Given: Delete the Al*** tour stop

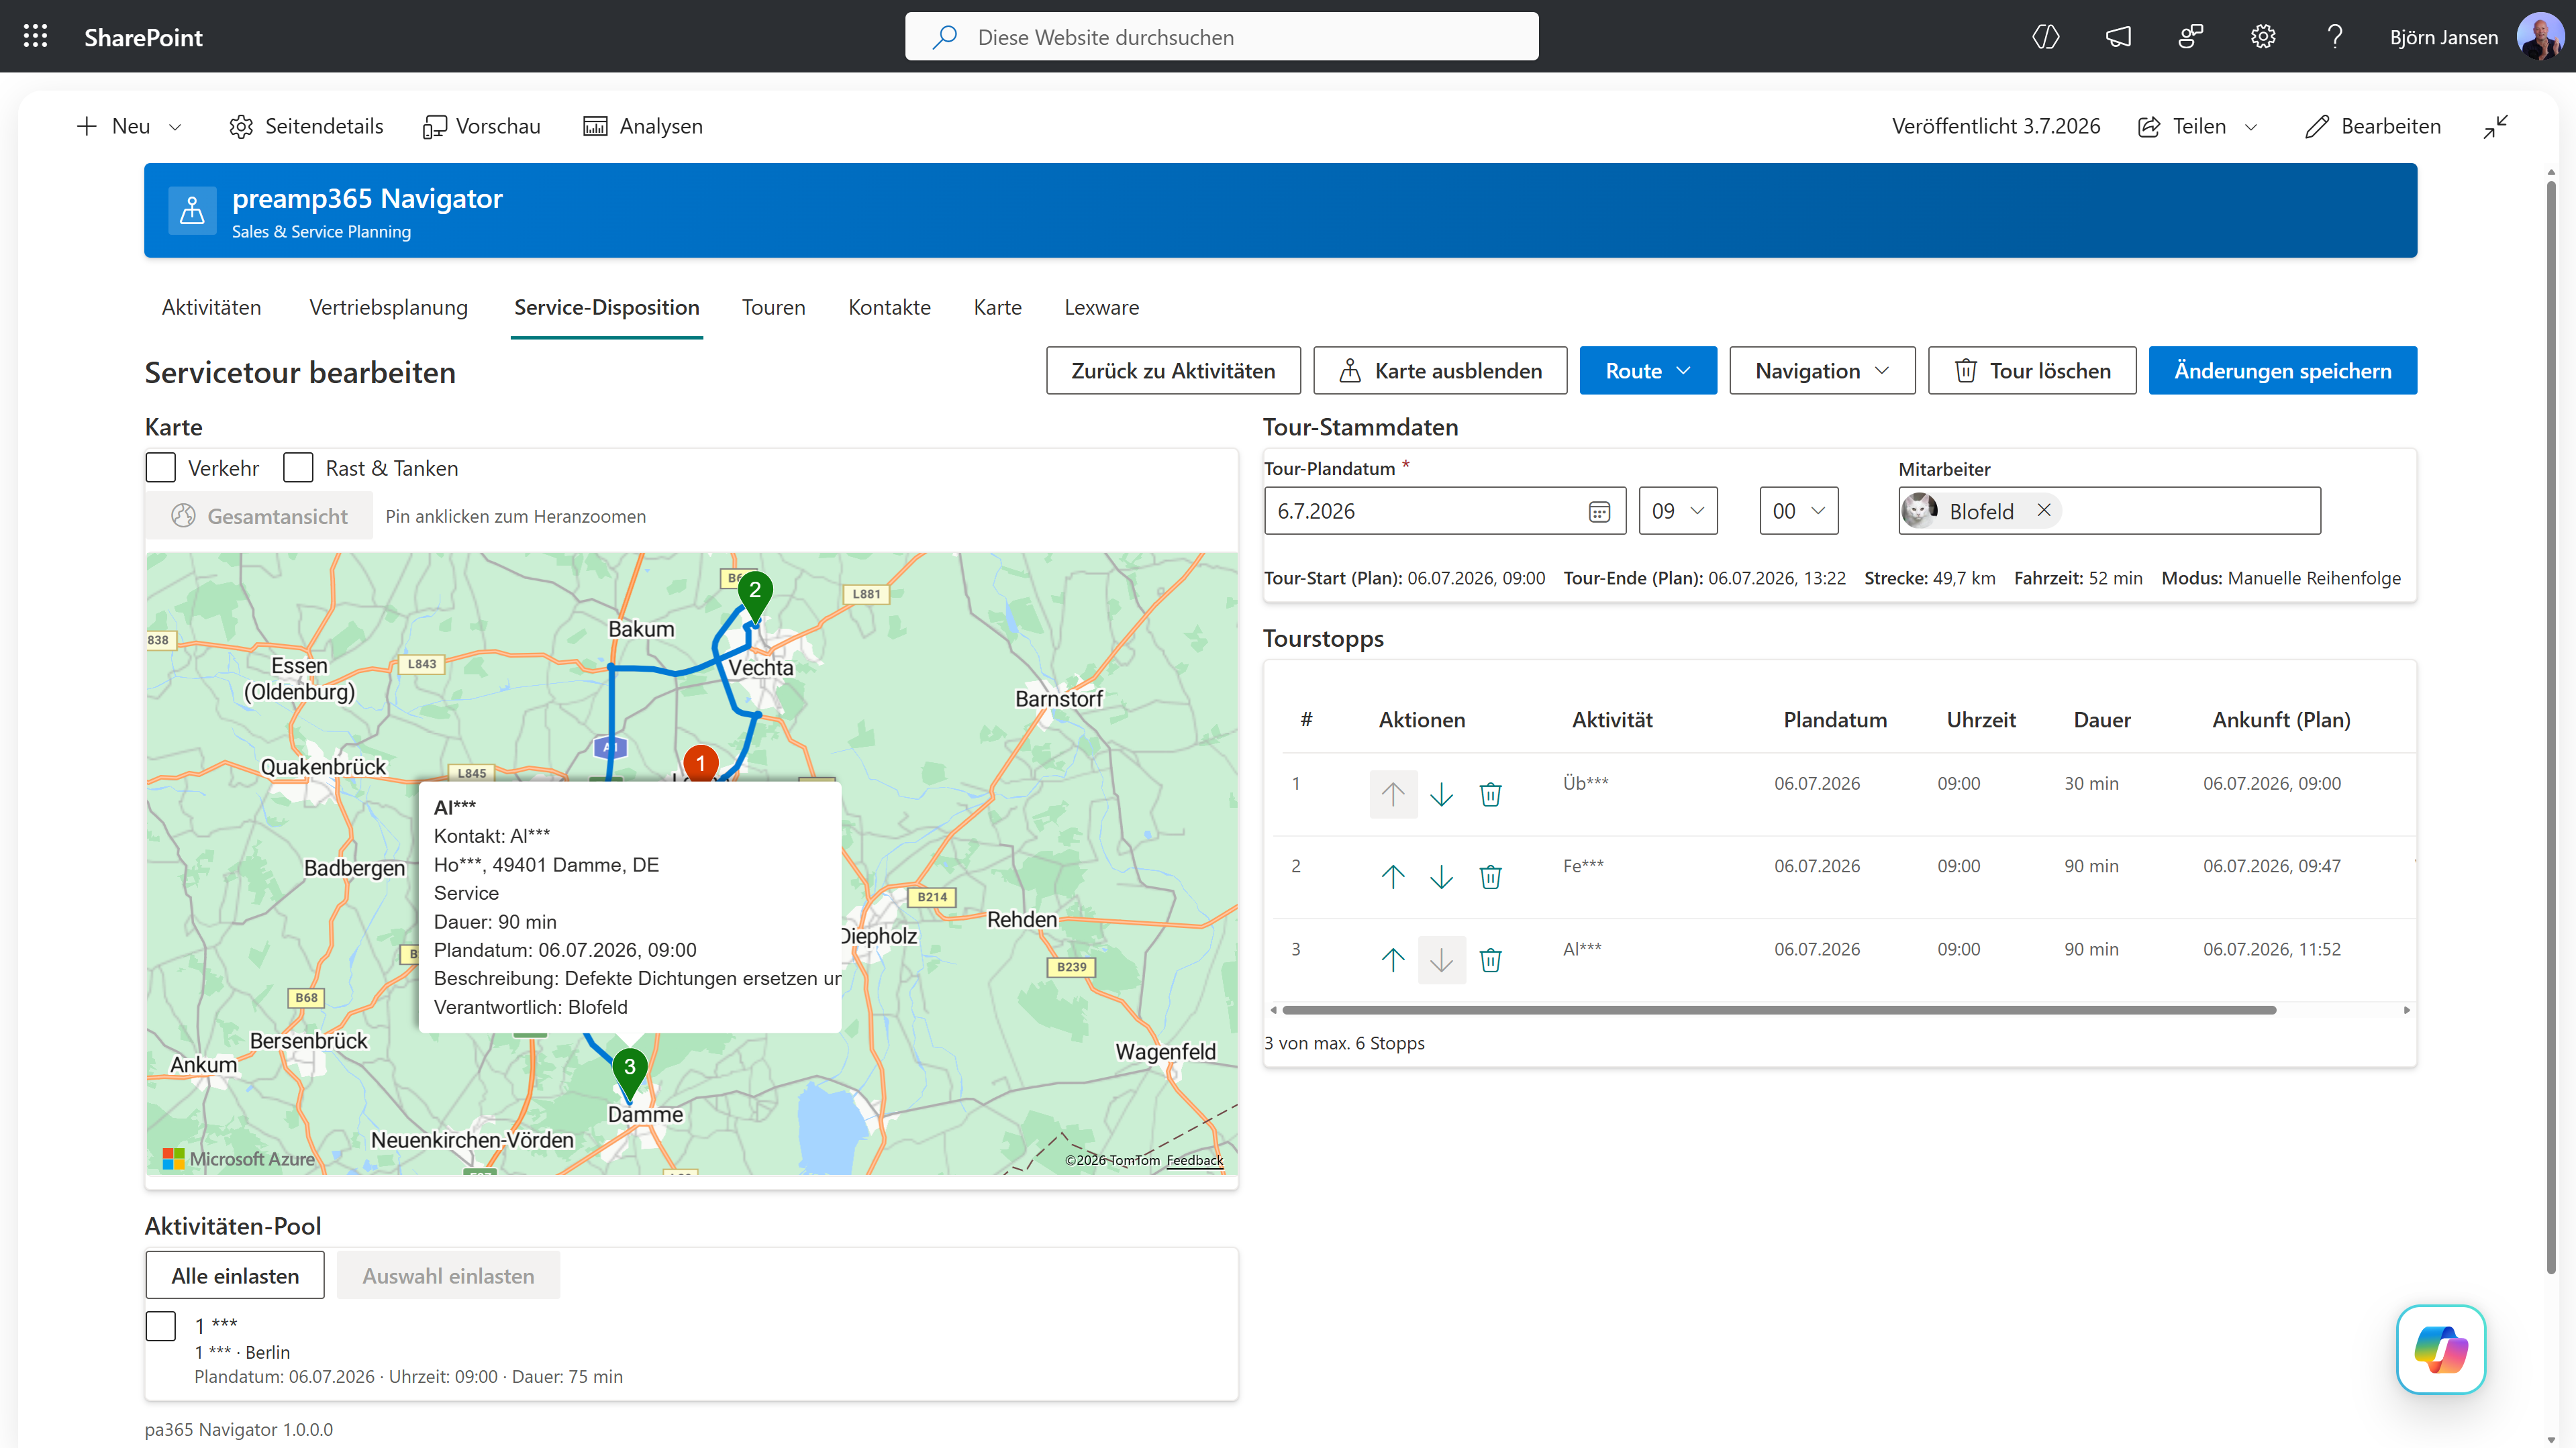Looking at the screenshot, I should tap(1490, 960).
